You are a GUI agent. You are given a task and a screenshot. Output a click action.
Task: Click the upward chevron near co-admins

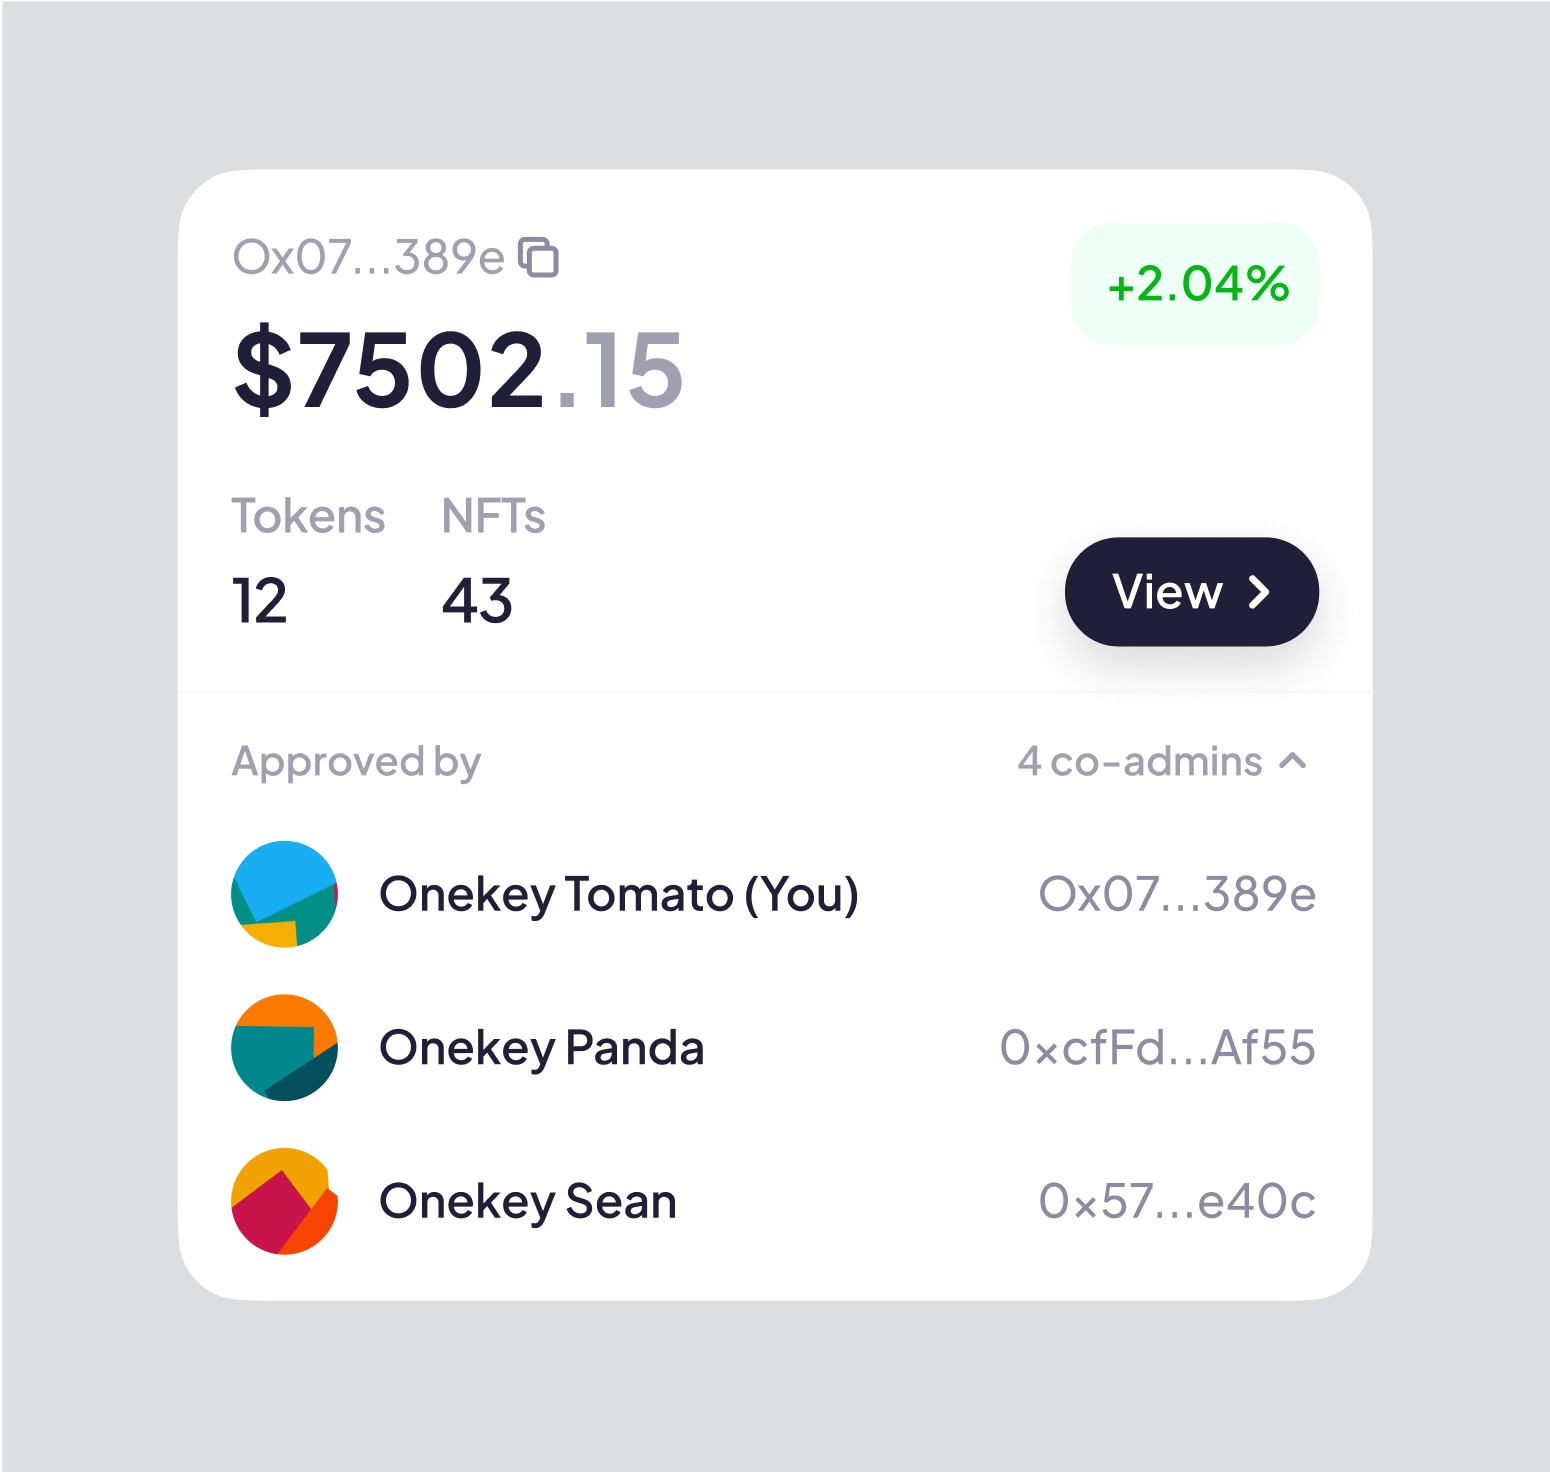[x=1293, y=762]
